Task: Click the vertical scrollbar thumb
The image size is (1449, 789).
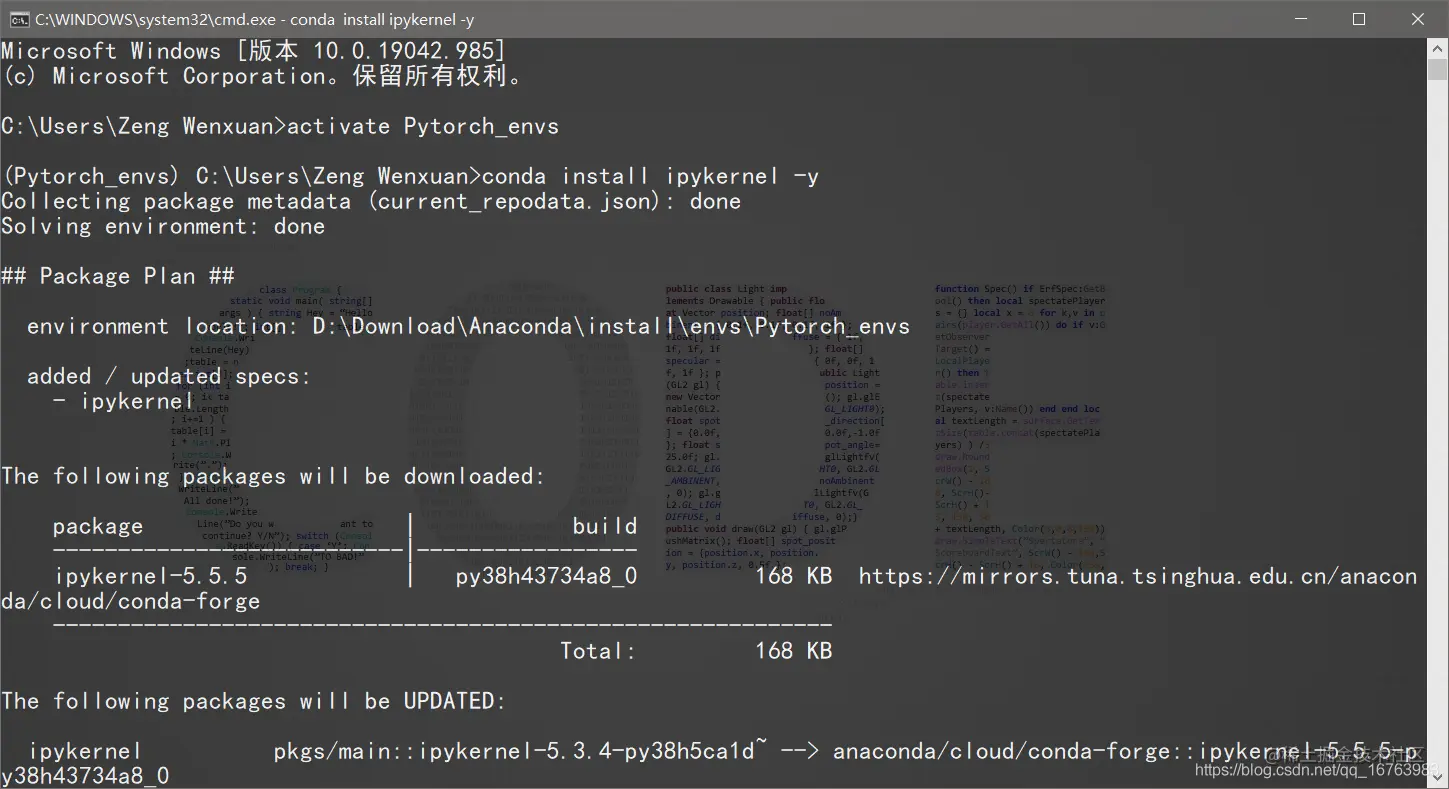Action: [x=1438, y=70]
